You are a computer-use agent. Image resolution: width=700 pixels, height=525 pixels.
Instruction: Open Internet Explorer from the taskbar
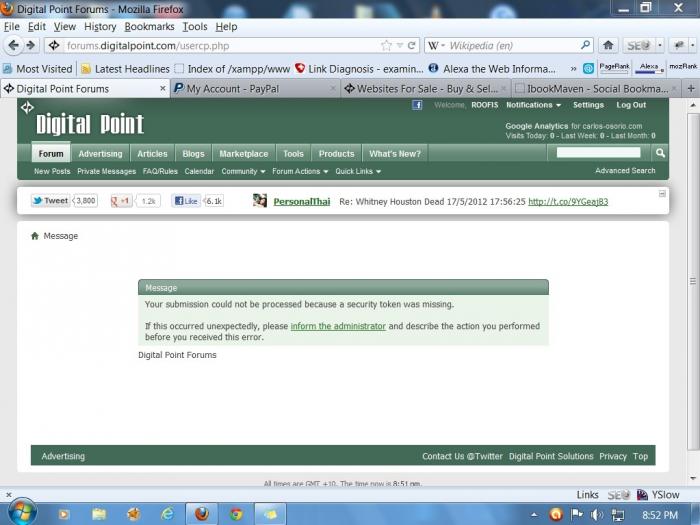tap(167, 514)
